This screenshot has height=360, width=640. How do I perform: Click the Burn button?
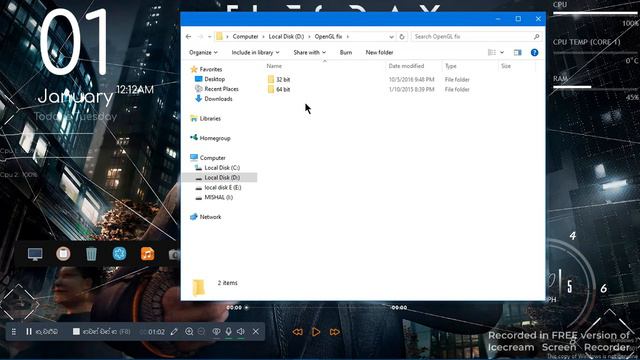click(346, 52)
